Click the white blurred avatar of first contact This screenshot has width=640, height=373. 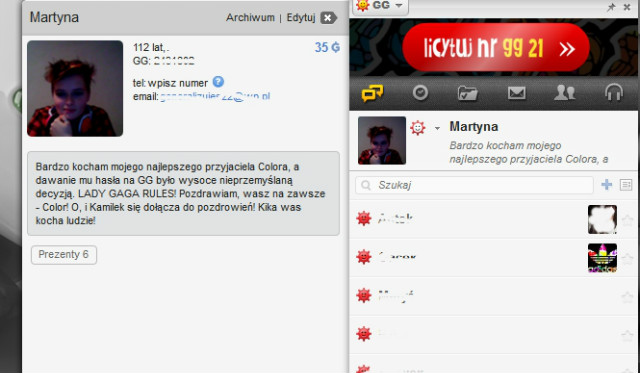(602, 220)
